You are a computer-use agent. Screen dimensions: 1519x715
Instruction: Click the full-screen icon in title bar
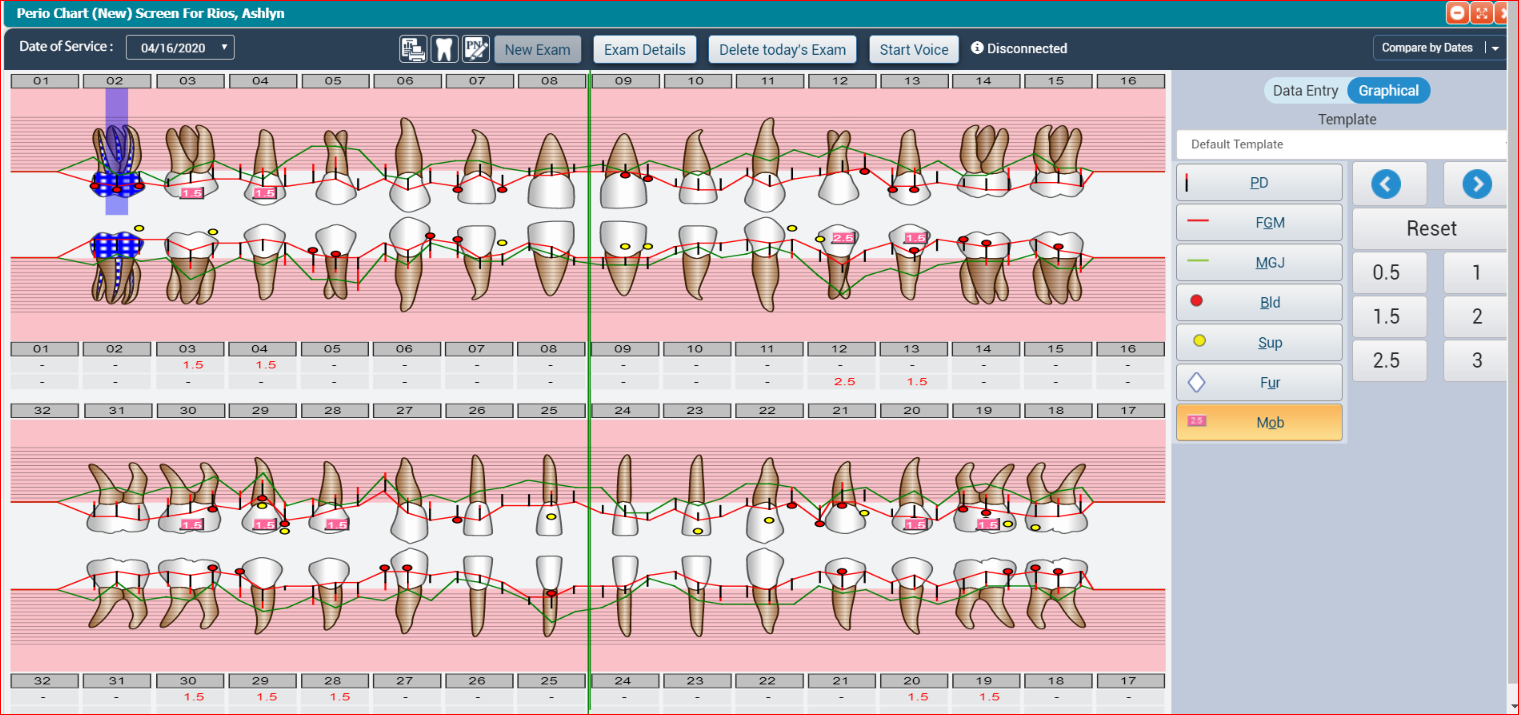click(1482, 13)
